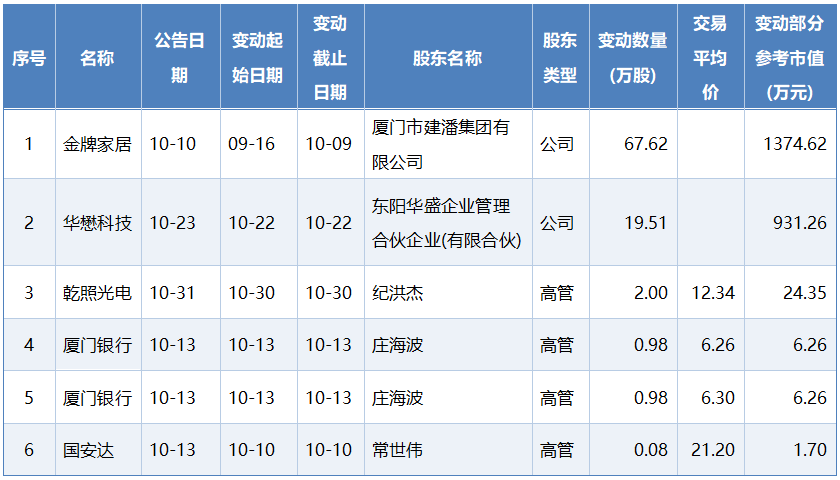Screen dimensions: 840x480
Task: Click the 12.34 average price cell
Action: click(x=713, y=292)
